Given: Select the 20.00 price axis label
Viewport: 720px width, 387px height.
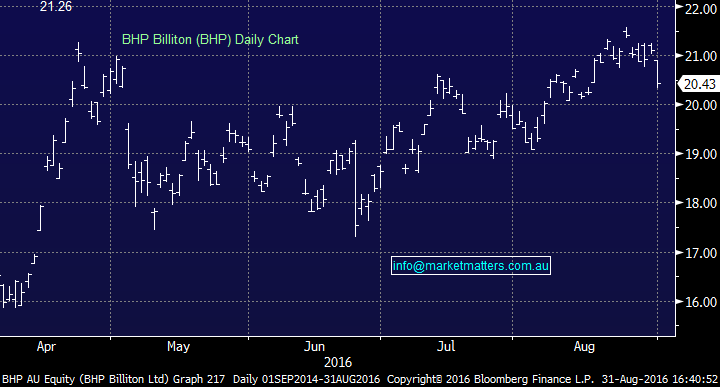Looking at the screenshot, I should pos(701,105).
